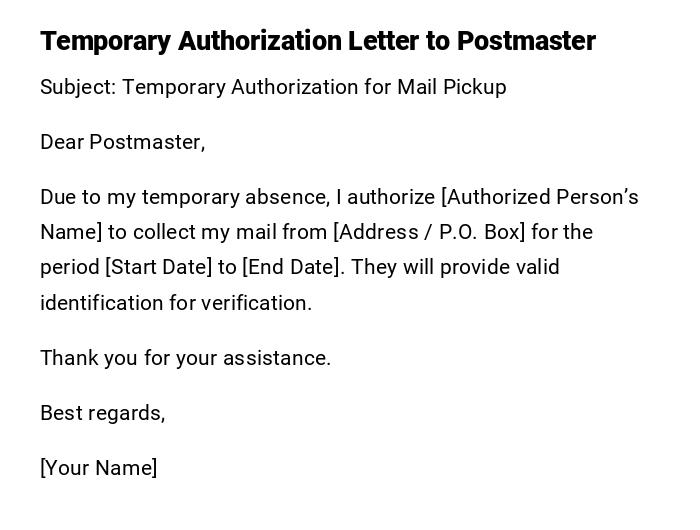Click the "Subject:" label text
The height and width of the screenshot is (530, 700).
pos(78,87)
